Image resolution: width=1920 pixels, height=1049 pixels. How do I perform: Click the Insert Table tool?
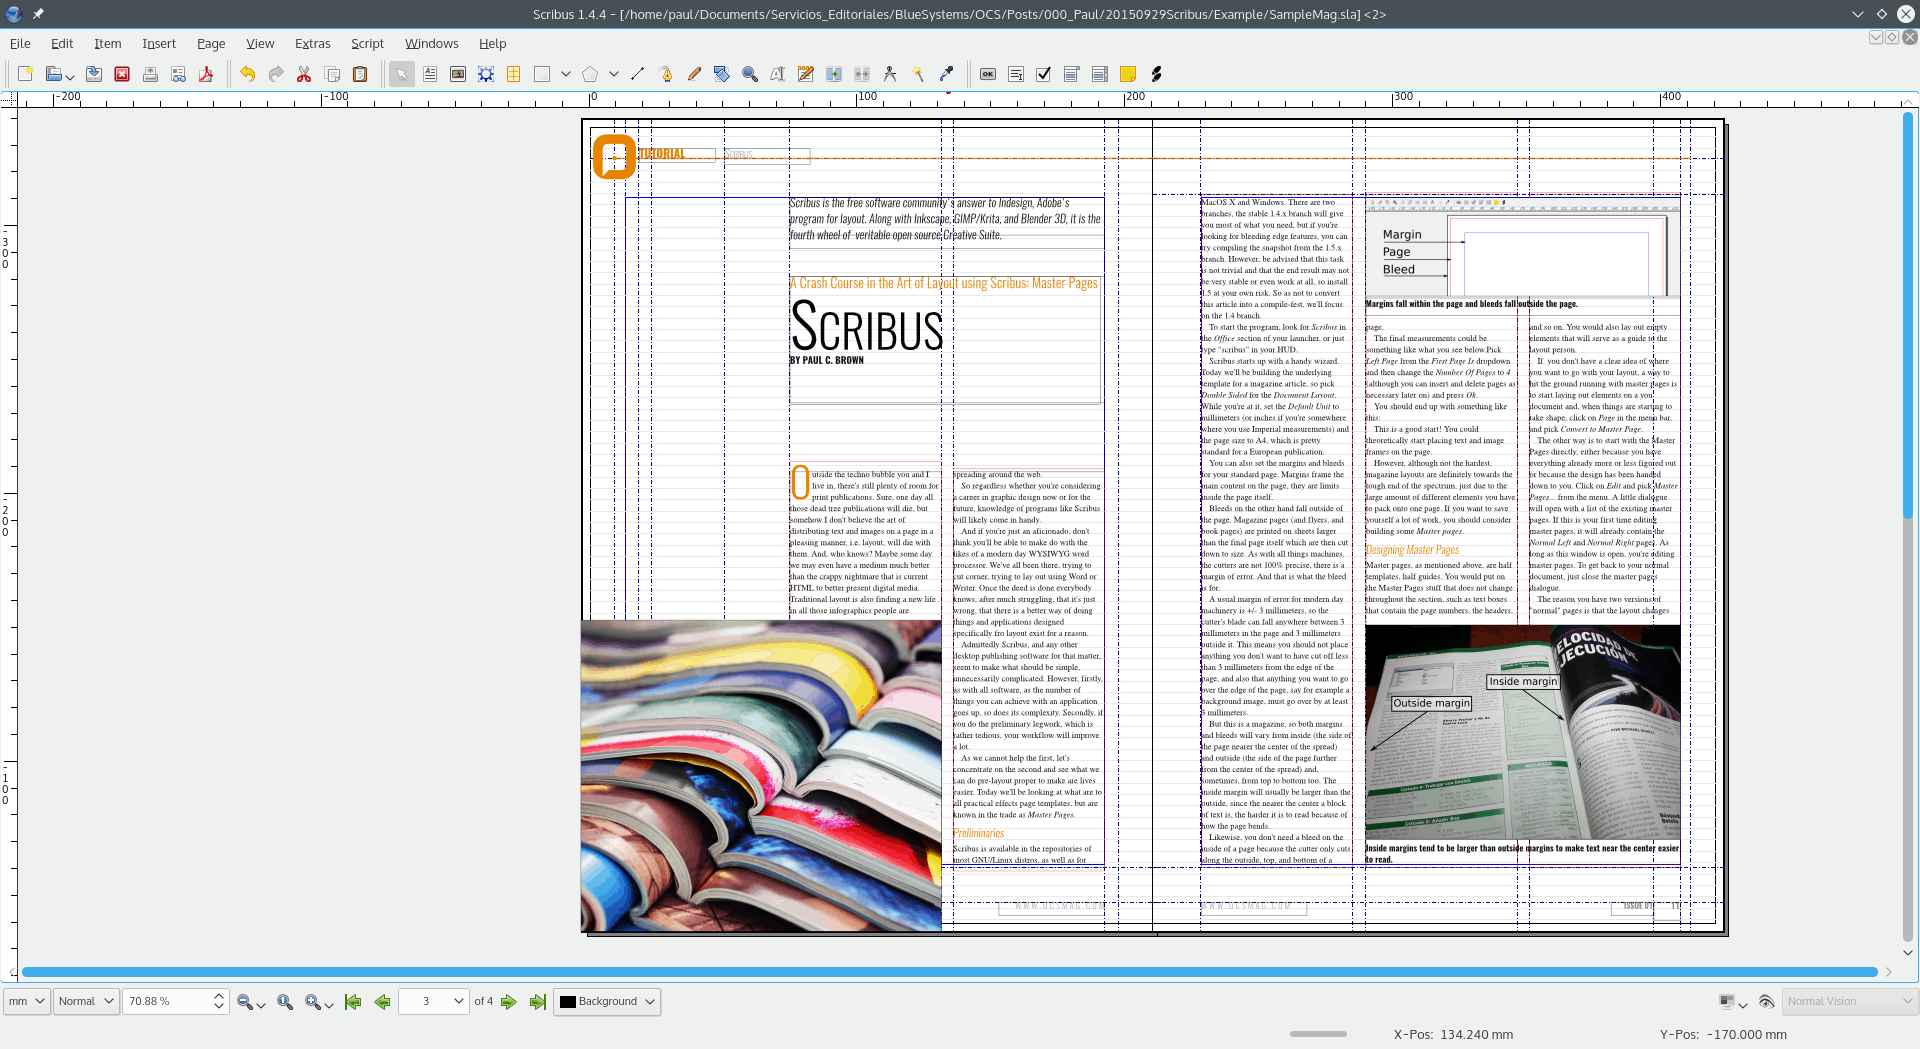[x=514, y=74]
